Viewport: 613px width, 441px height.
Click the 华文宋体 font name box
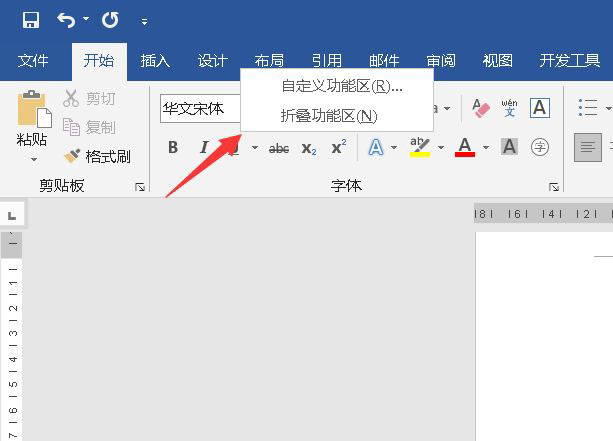click(200, 108)
